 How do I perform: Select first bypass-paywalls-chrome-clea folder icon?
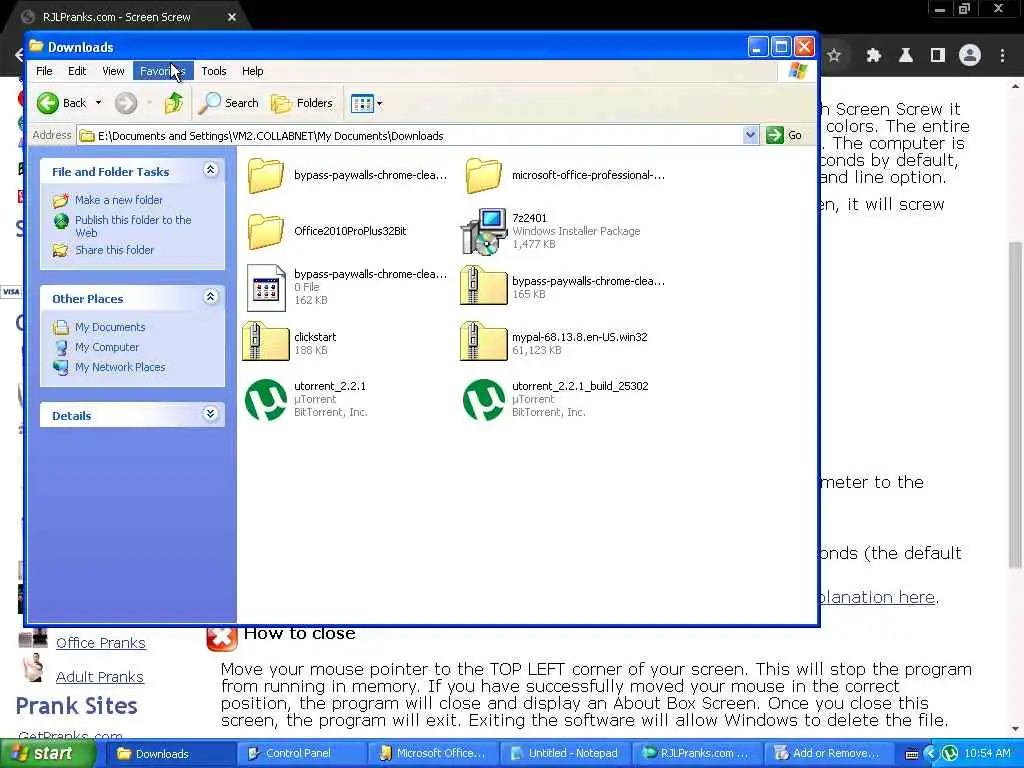click(x=265, y=175)
